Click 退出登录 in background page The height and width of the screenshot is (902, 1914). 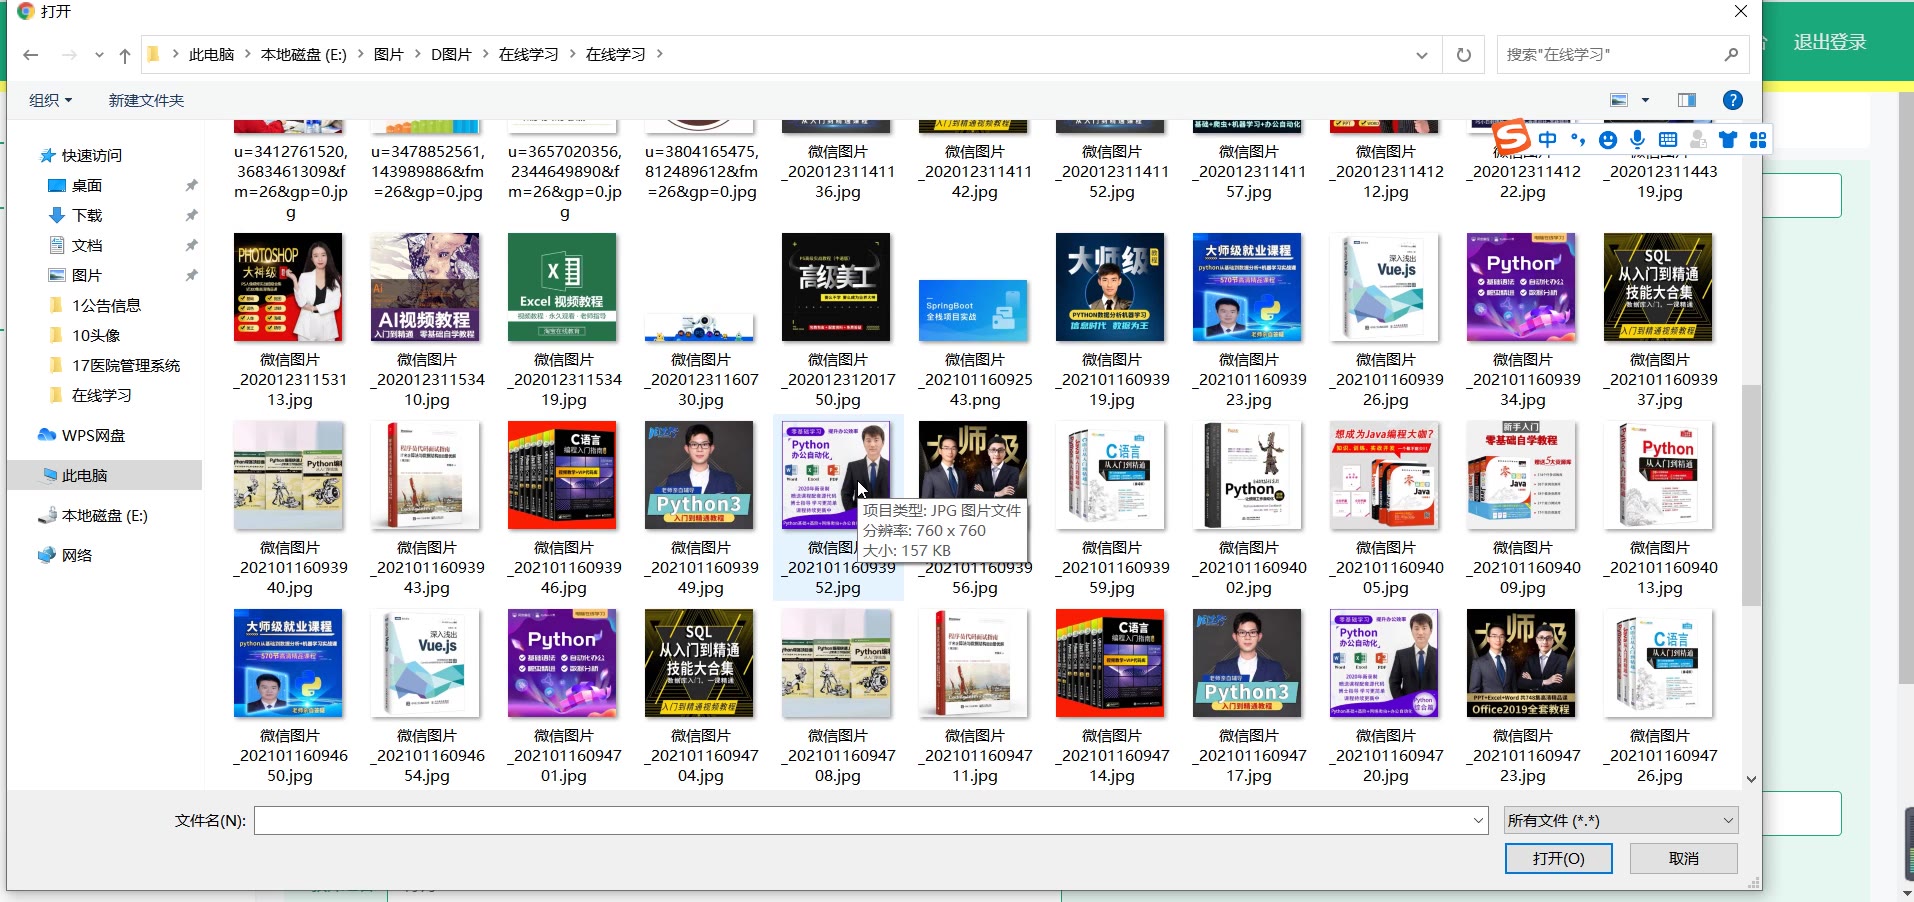pos(1830,42)
